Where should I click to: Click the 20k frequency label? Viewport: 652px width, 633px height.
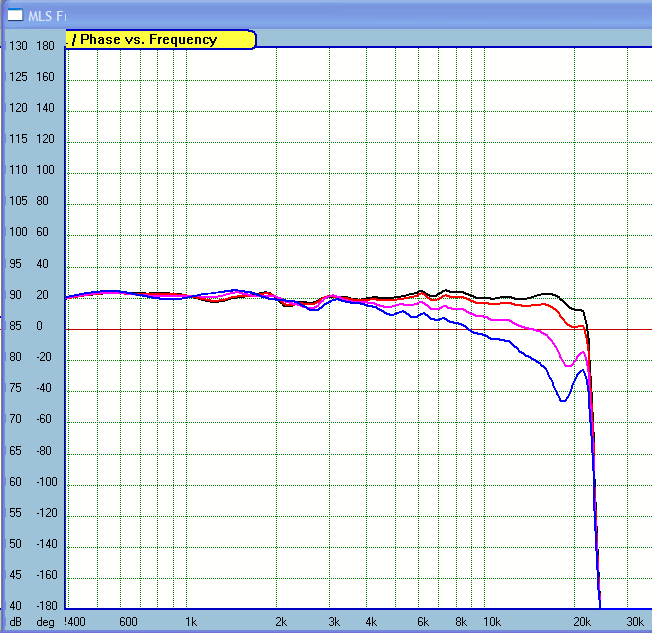[582, 621]
